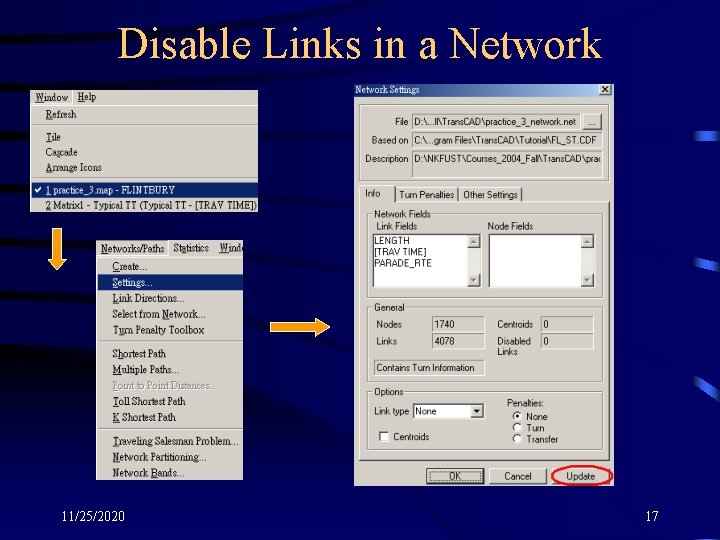720x540 pixels.
Task: Switch to practice_3.map - FLINTBURY window entry
Action: tap(144, 190)
